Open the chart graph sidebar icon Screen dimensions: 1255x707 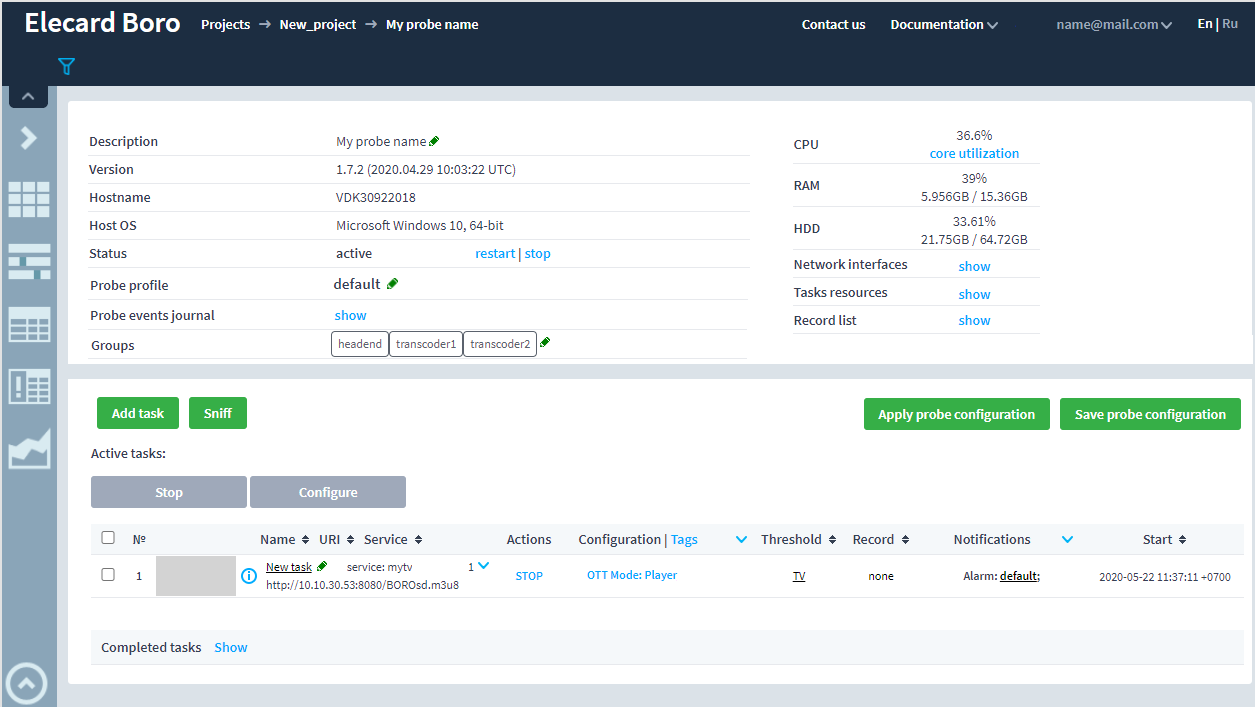tap(29, 449)
